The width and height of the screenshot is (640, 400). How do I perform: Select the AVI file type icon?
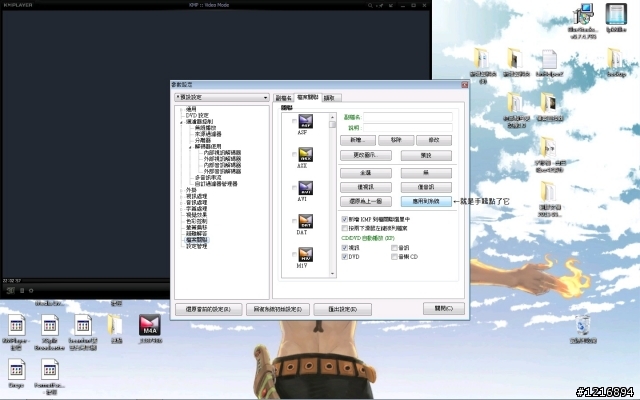[x=305, y=188]
